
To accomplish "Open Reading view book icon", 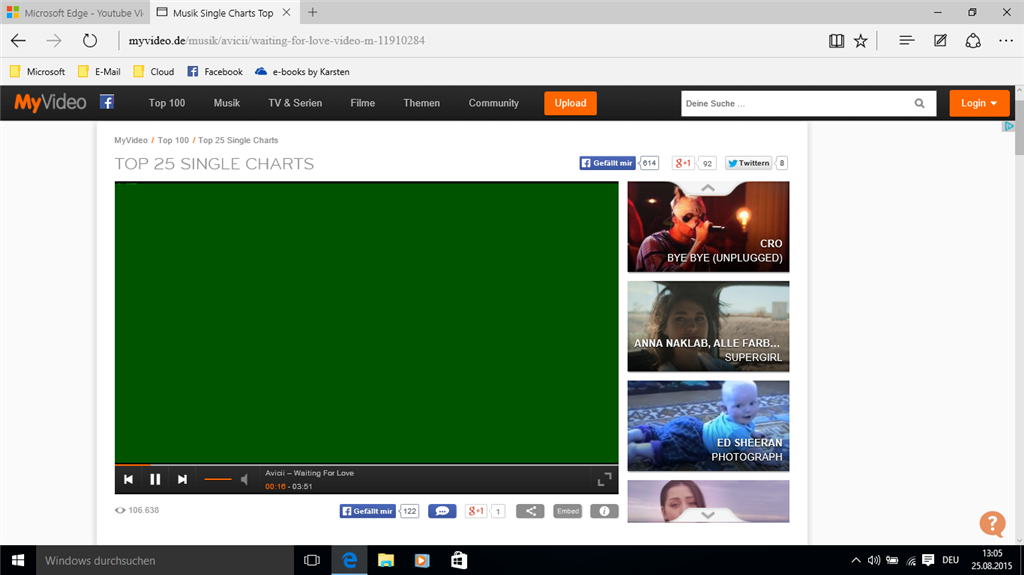I will [836, 41].
